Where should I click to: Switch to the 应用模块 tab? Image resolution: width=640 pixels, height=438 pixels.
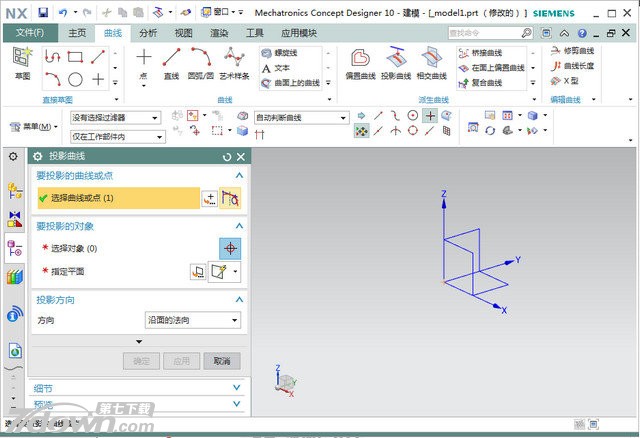click(299, 33)
